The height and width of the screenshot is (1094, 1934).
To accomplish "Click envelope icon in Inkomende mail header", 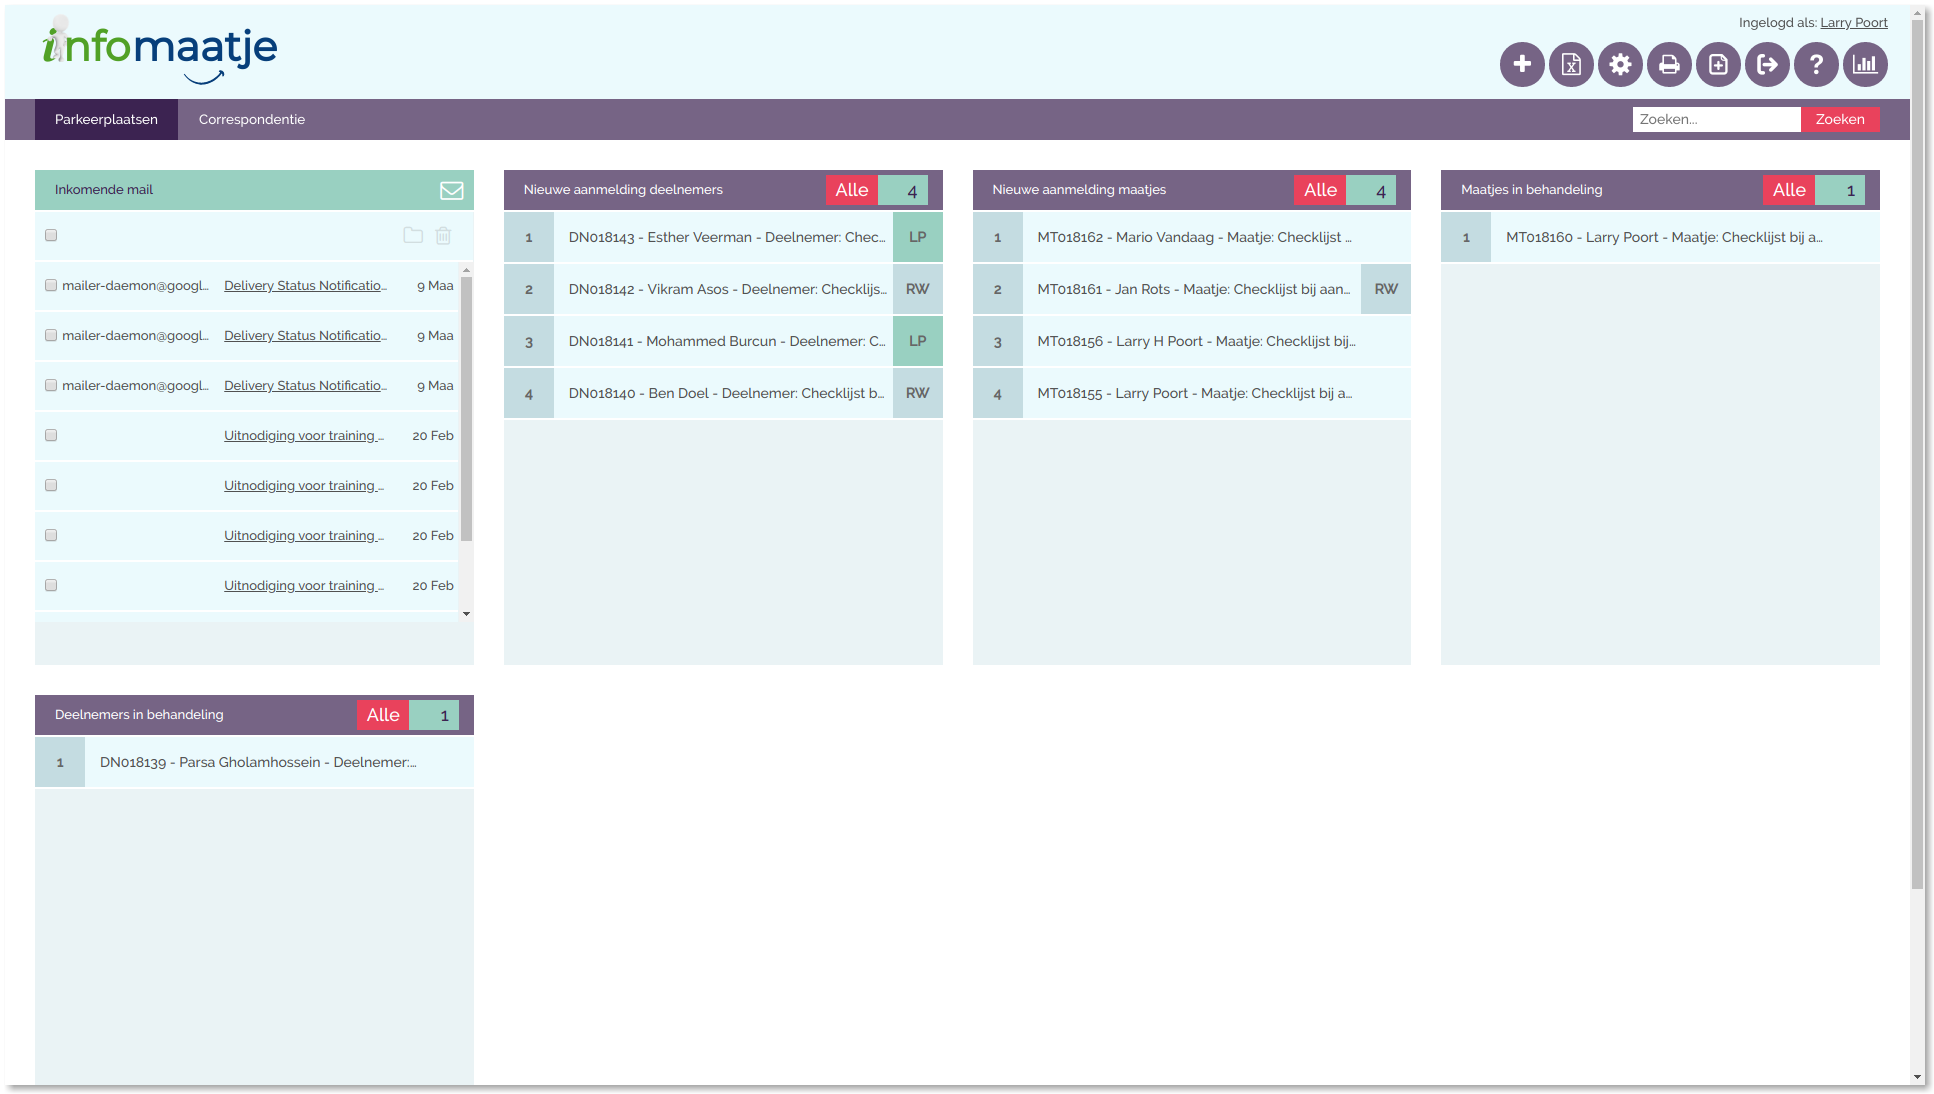I will (x=451, y=190).
